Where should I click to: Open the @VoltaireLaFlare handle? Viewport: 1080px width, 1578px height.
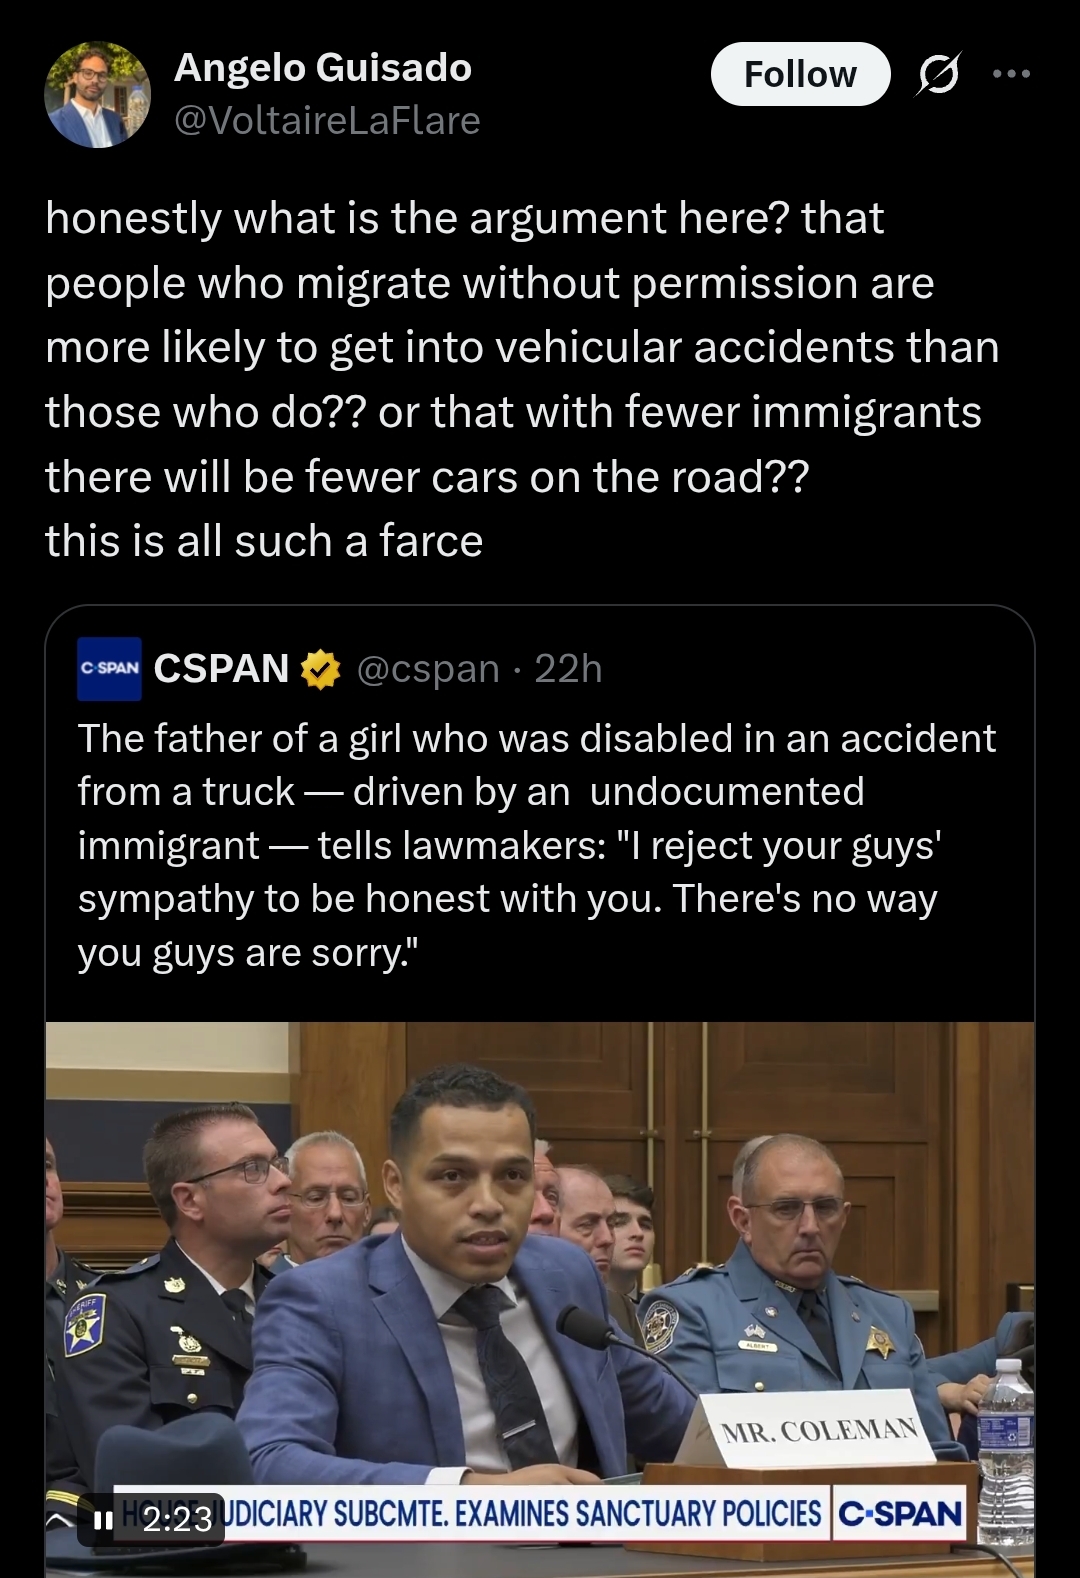click(x=327, y=120)
